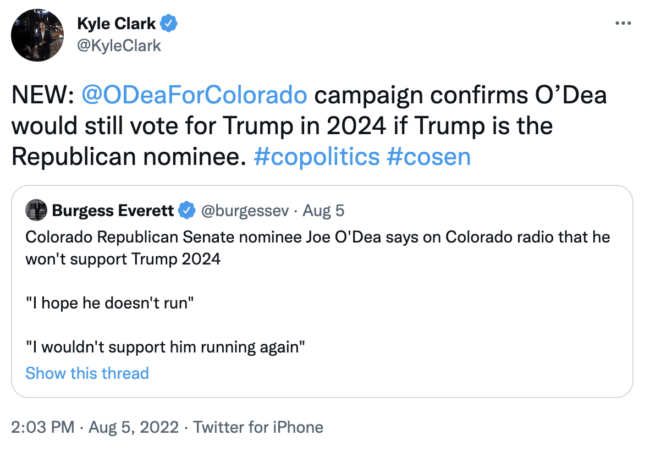The width and height of the screenshot is (650, 452).
Task: Follow the #cosen hashtag
Action: click(428, 157)
